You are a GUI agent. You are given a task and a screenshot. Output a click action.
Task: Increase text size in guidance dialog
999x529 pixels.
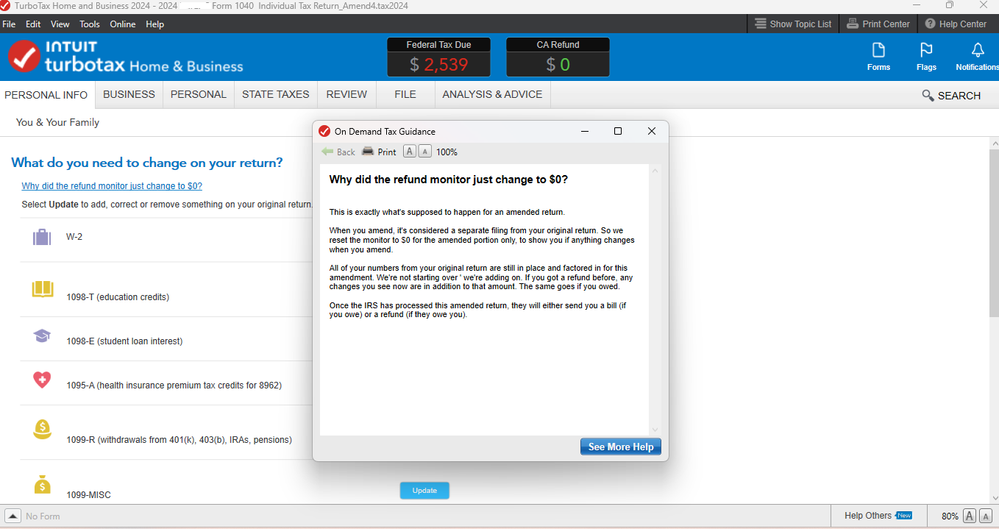coord(410,152)
